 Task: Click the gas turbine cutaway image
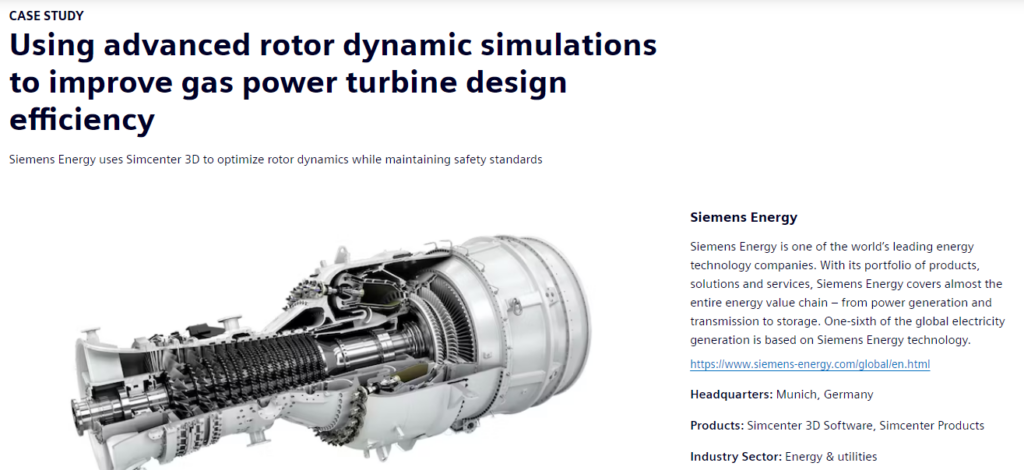[331, 351]
